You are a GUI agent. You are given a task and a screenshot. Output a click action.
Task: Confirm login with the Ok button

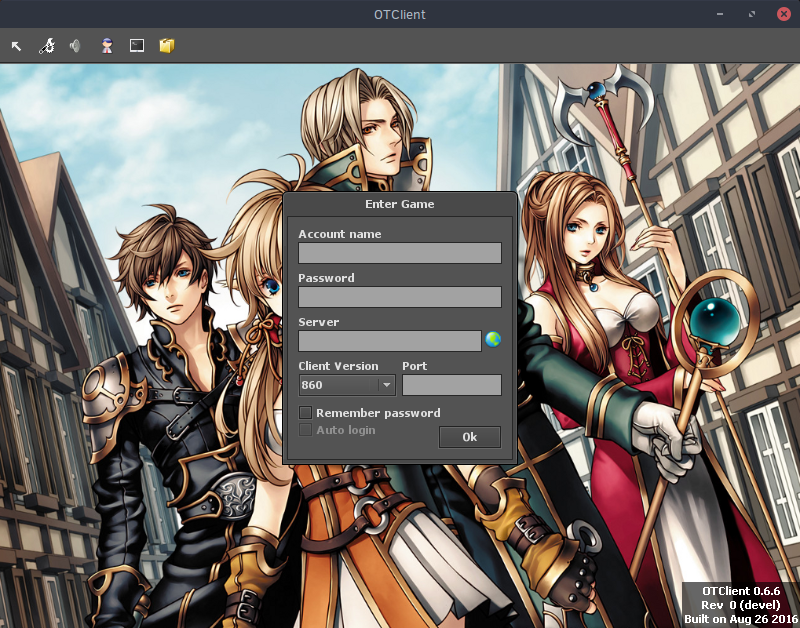[x=470, y=437]
